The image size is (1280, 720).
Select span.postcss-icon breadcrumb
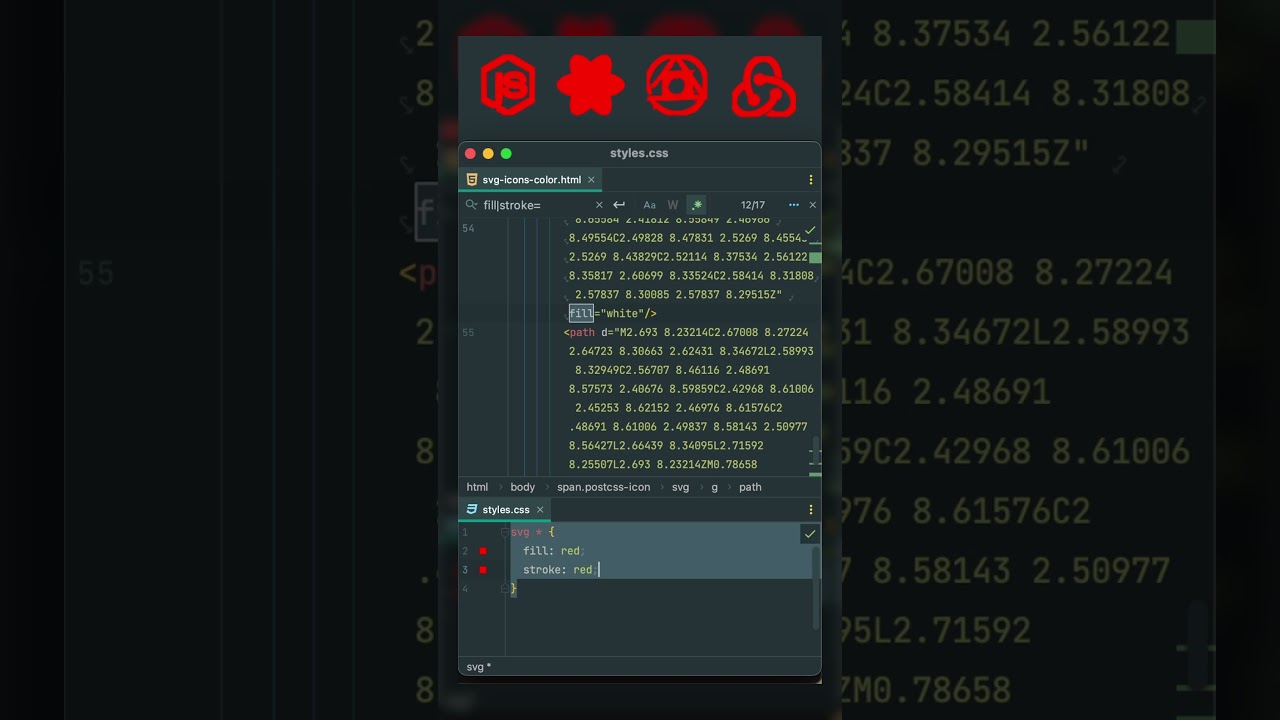pyautogui.click(x=603, y=487)
